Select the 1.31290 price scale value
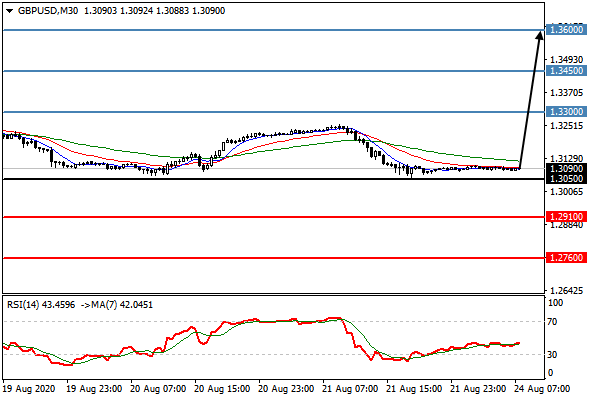 point(566,158)
